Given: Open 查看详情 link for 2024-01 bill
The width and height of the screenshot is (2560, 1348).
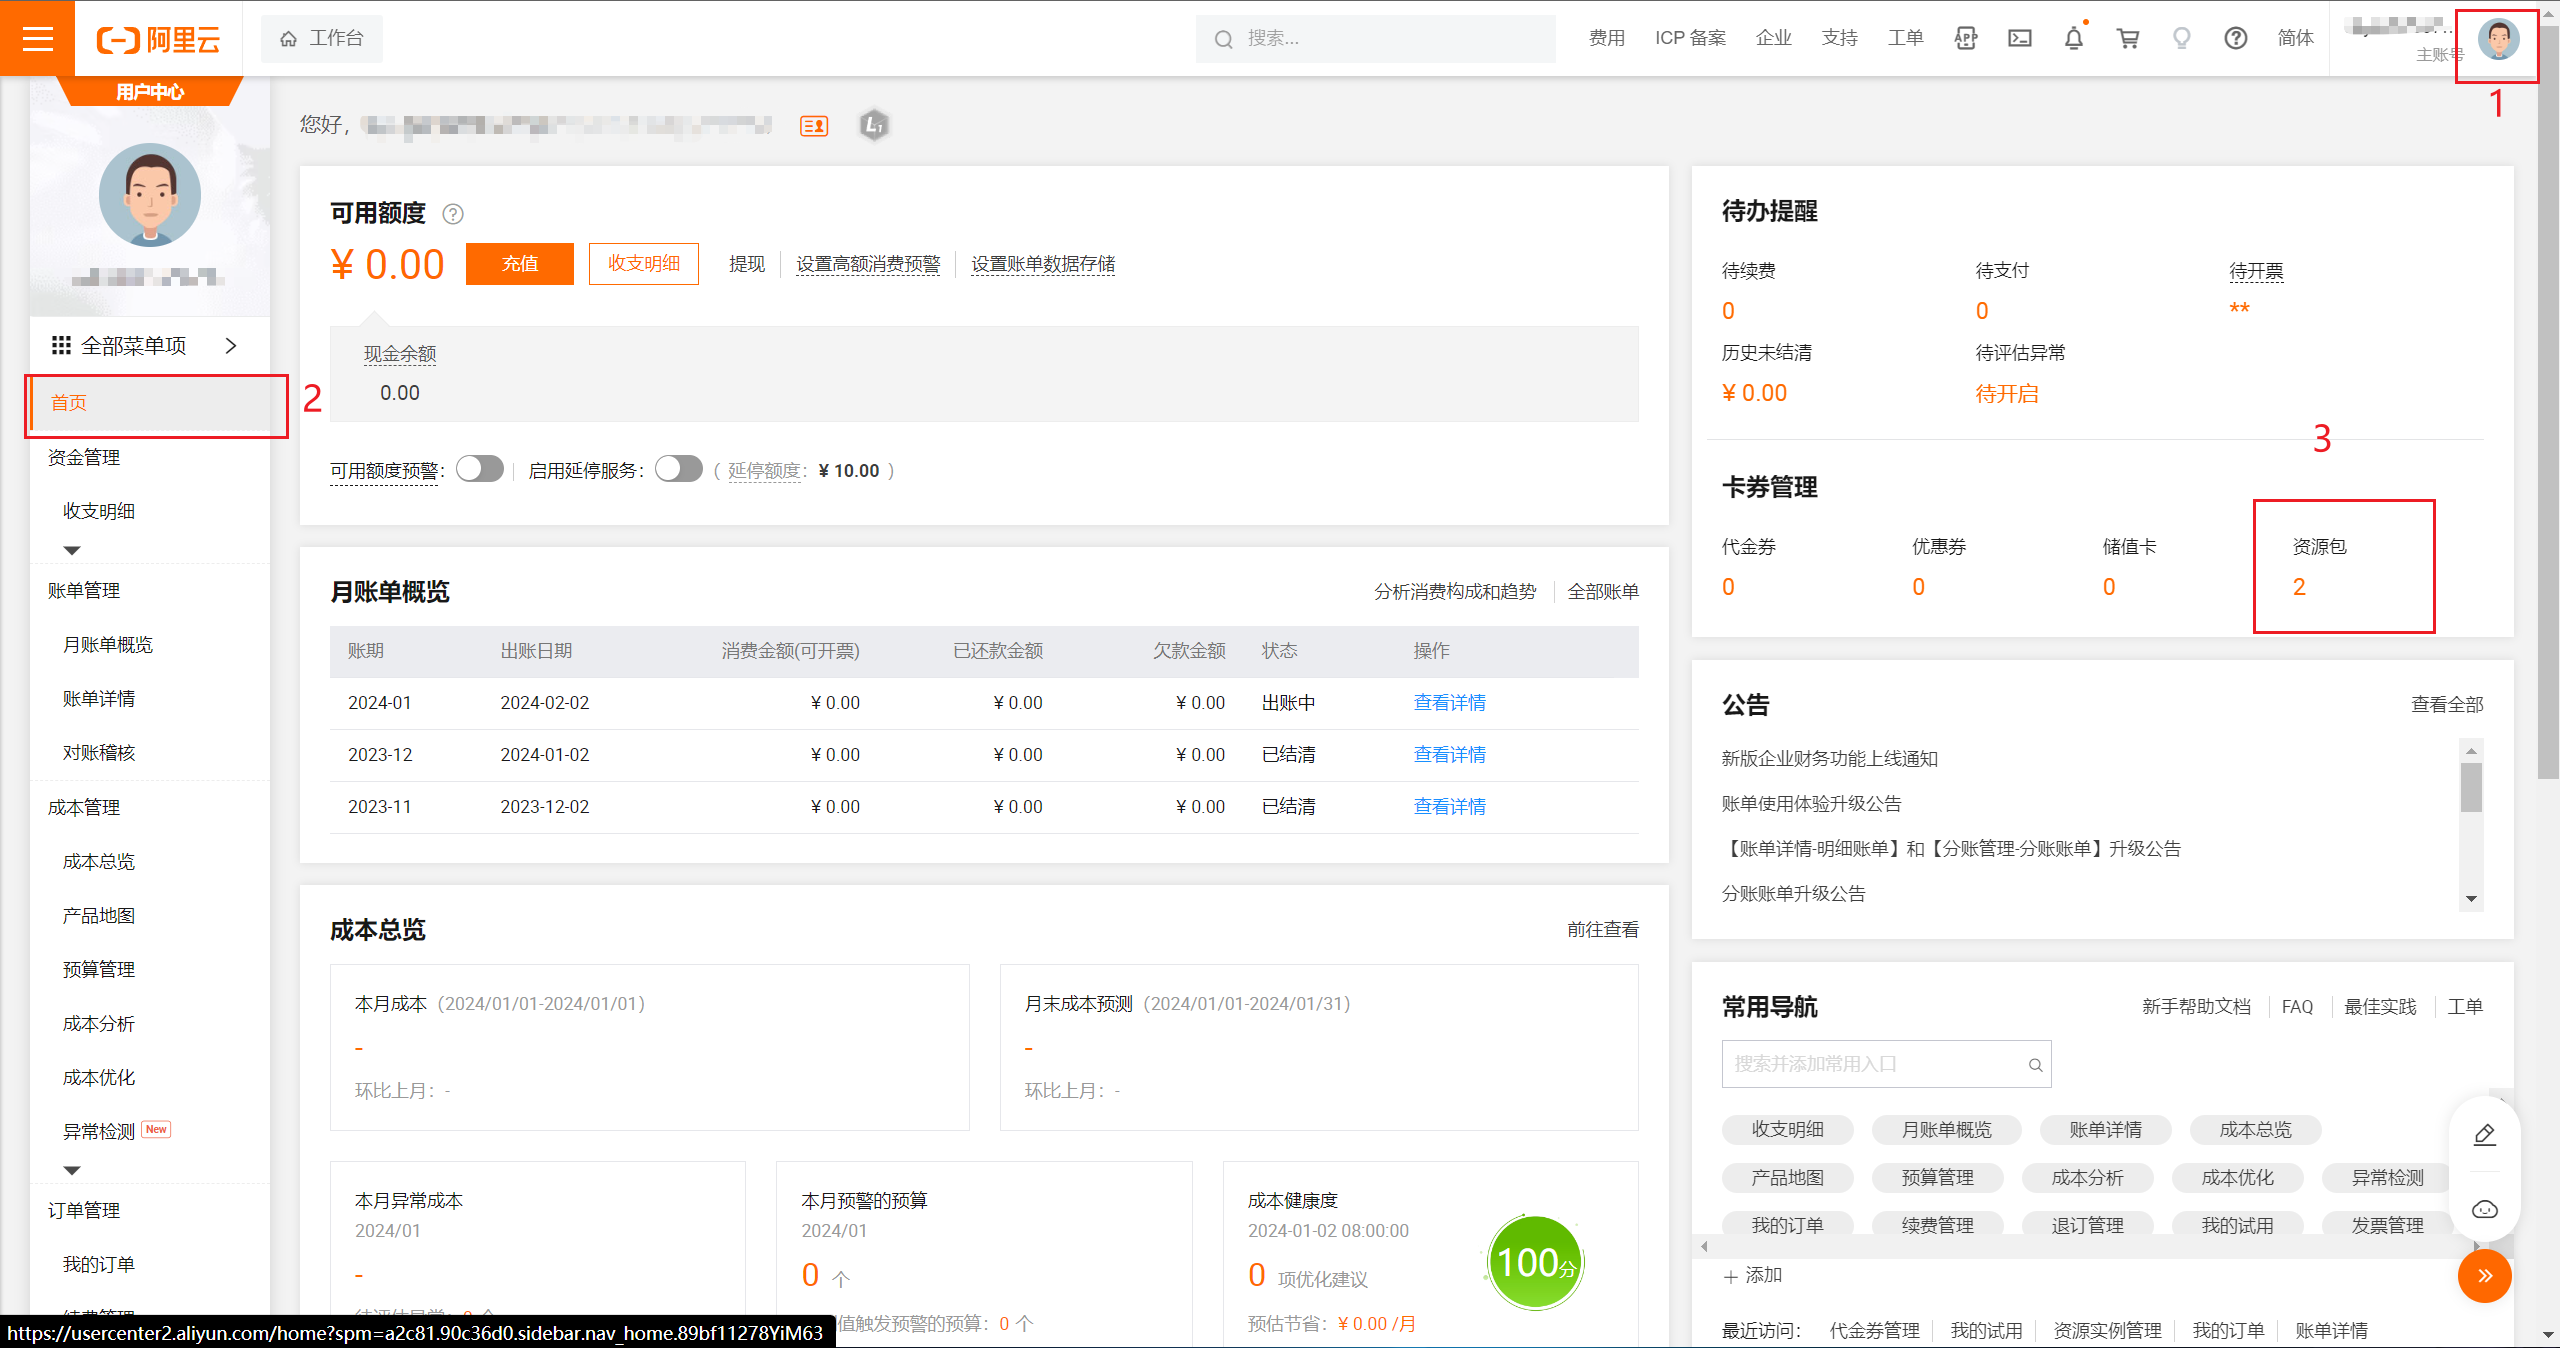Looking at the screenshot, I should 1449,703.
